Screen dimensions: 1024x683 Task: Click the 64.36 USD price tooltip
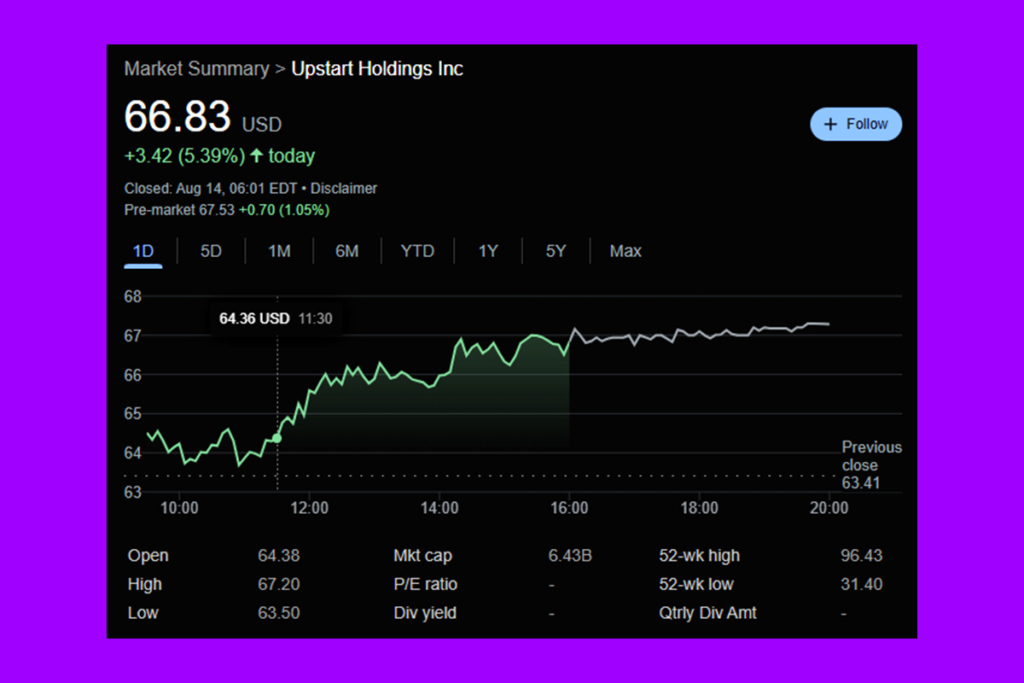click(276, 318)
